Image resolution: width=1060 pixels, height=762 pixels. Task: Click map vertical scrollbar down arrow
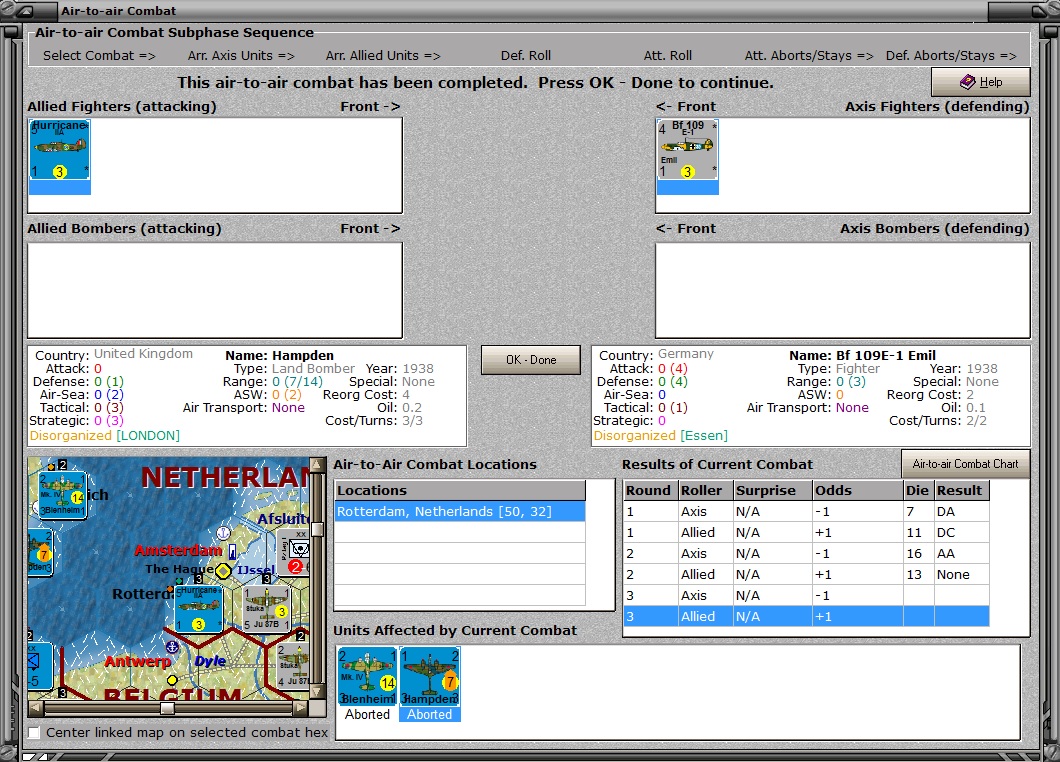(x=316, y=692)
